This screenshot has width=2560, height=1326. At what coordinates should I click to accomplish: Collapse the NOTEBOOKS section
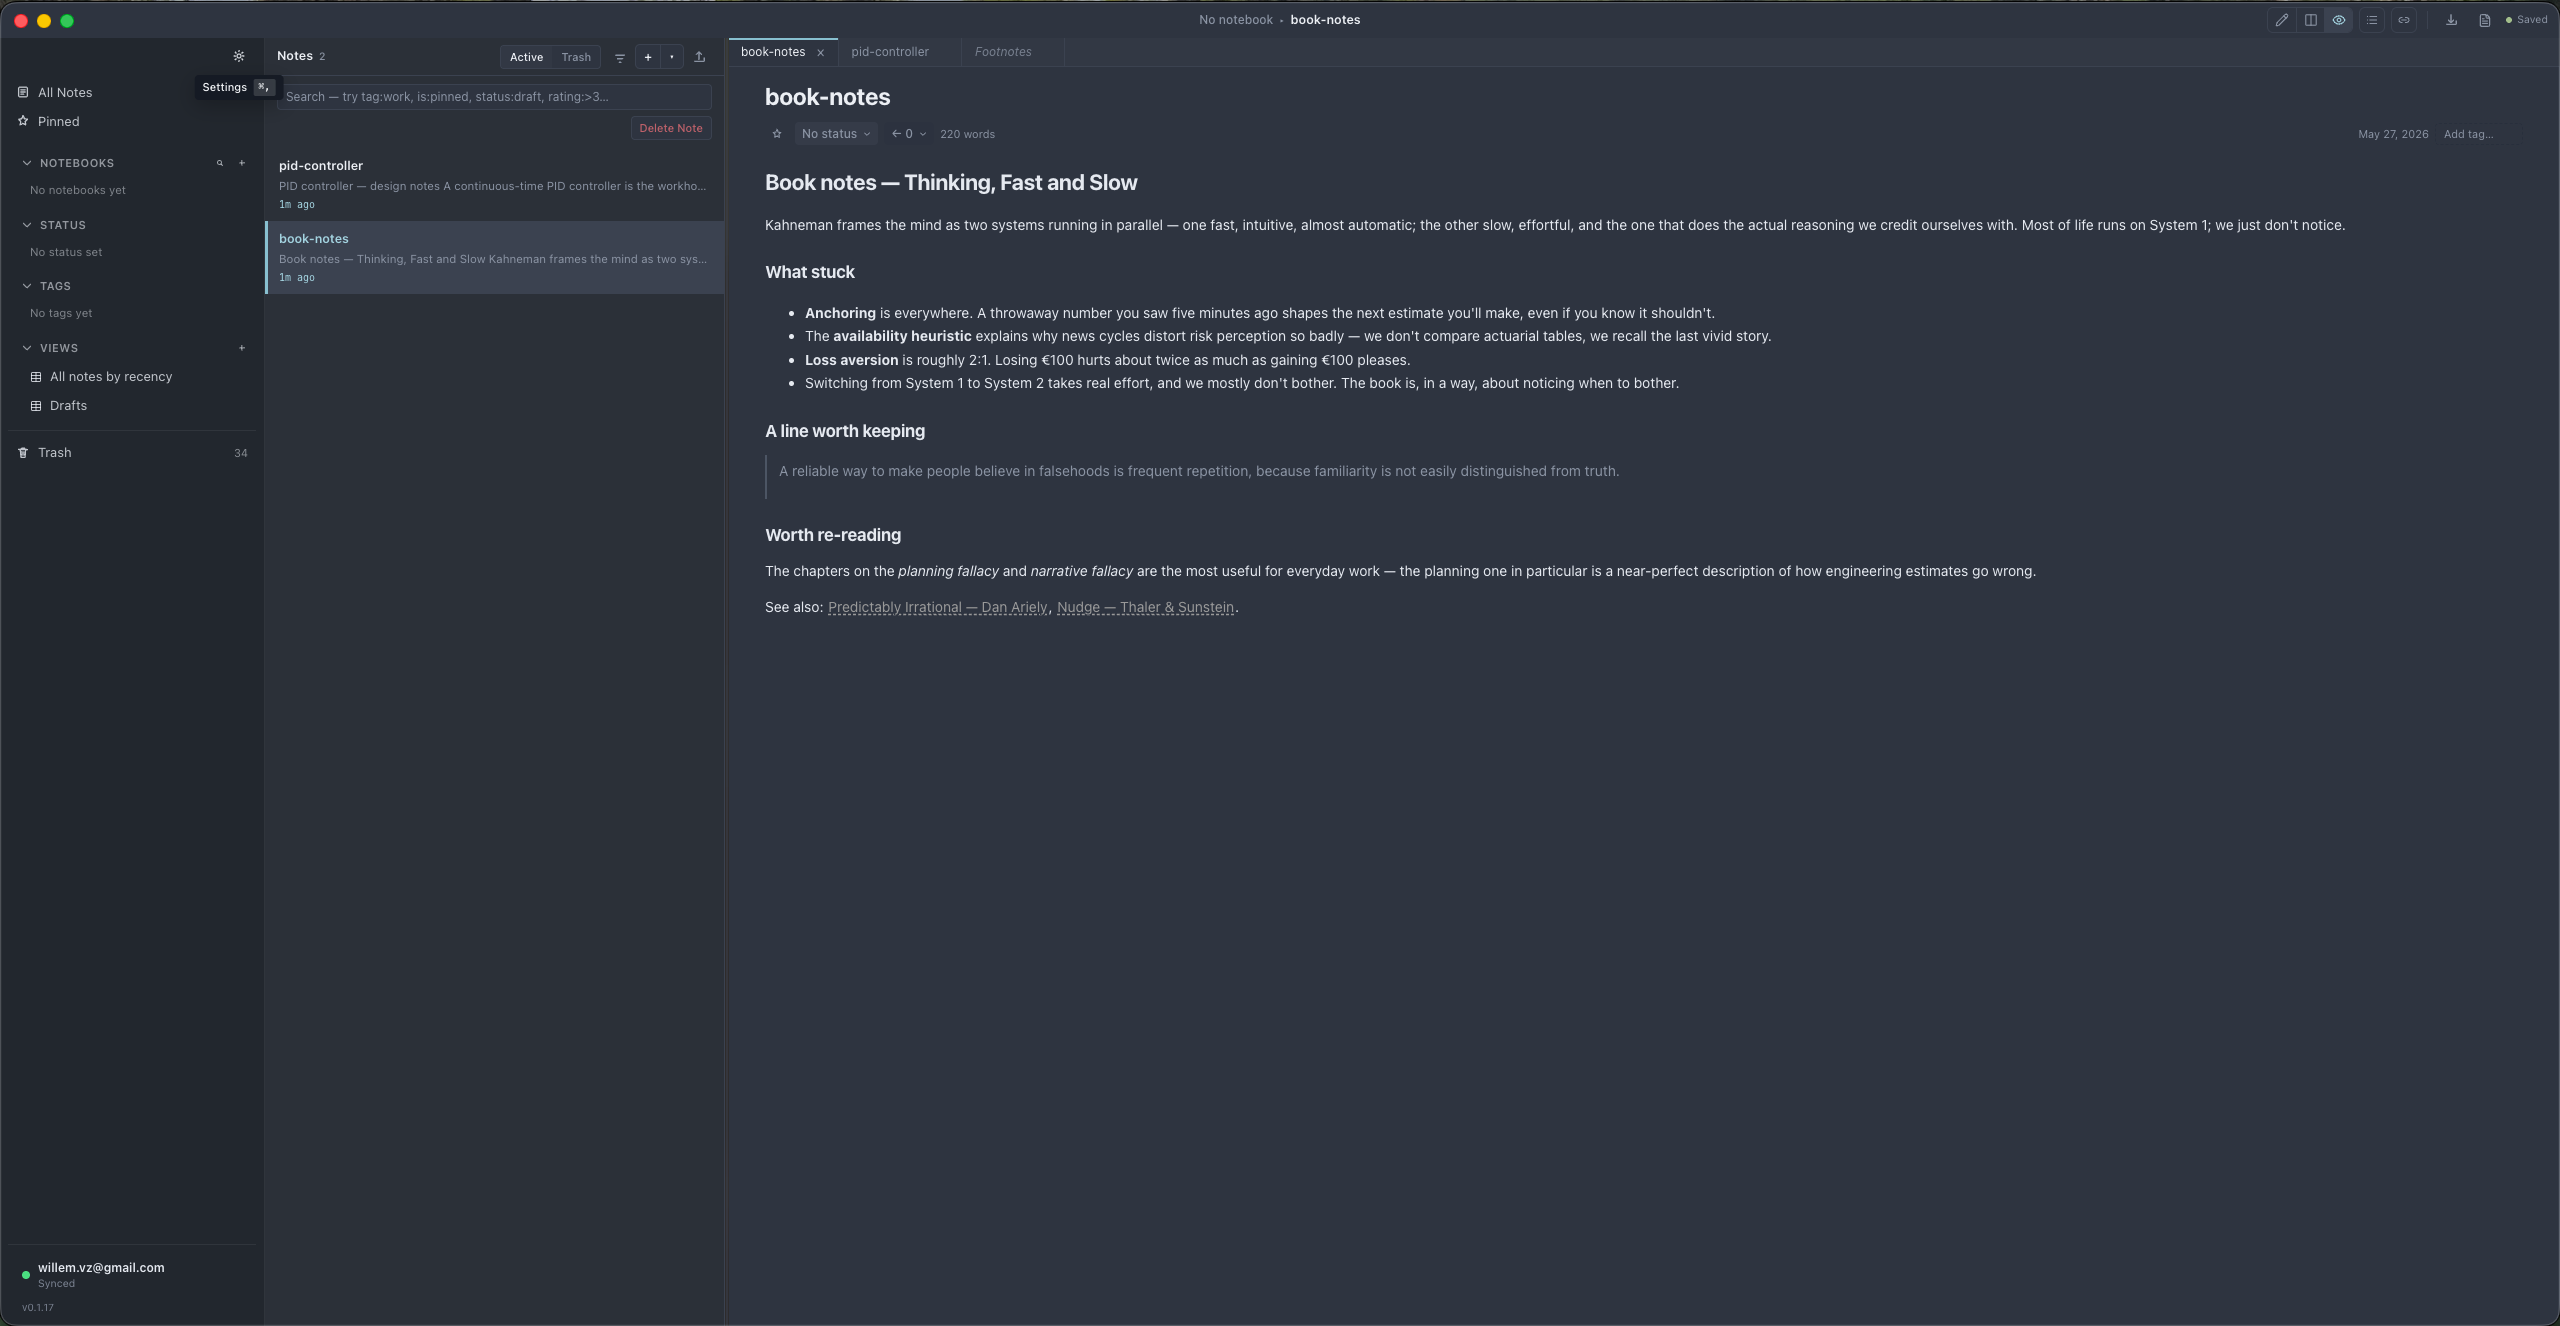[x=27, y=163]
